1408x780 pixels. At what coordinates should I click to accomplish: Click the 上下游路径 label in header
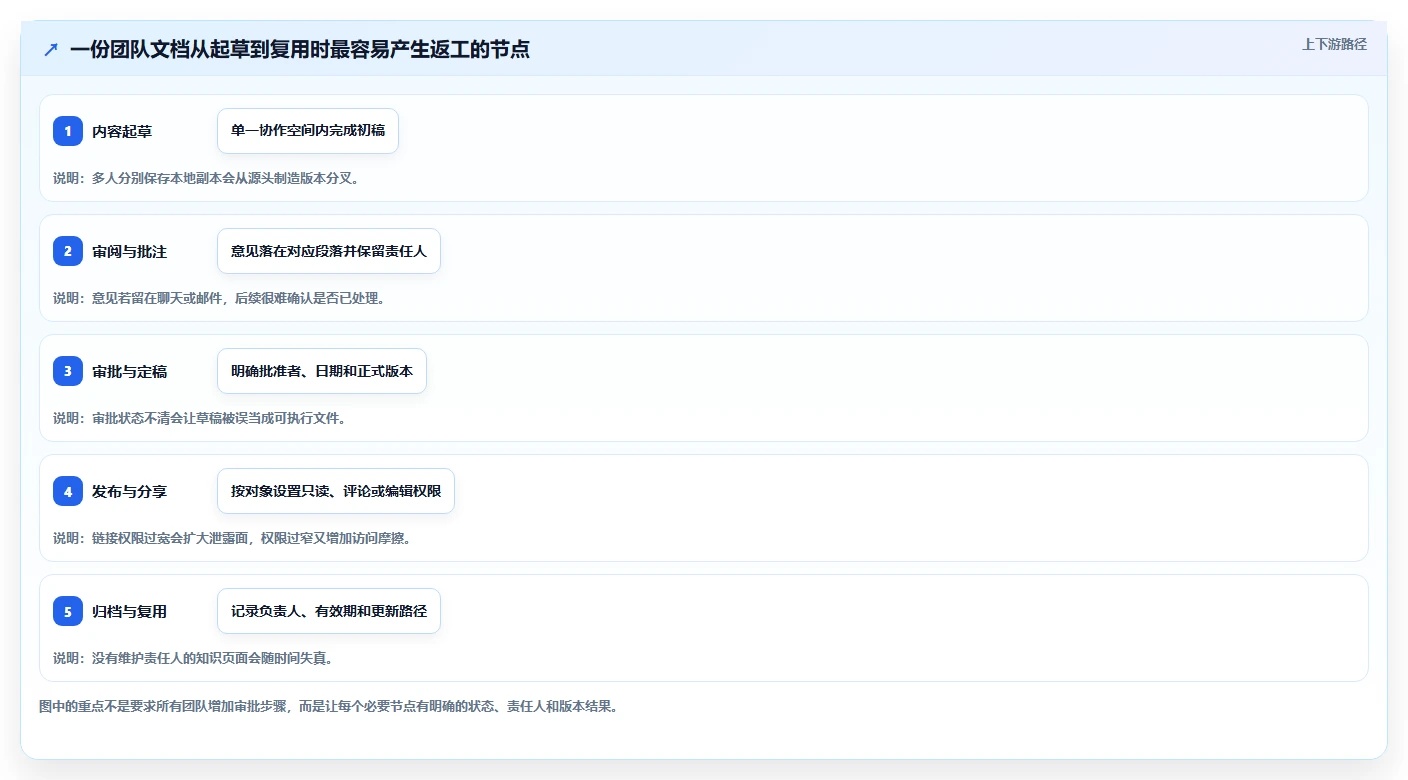pyautogui.click(x=1334, y=44)
